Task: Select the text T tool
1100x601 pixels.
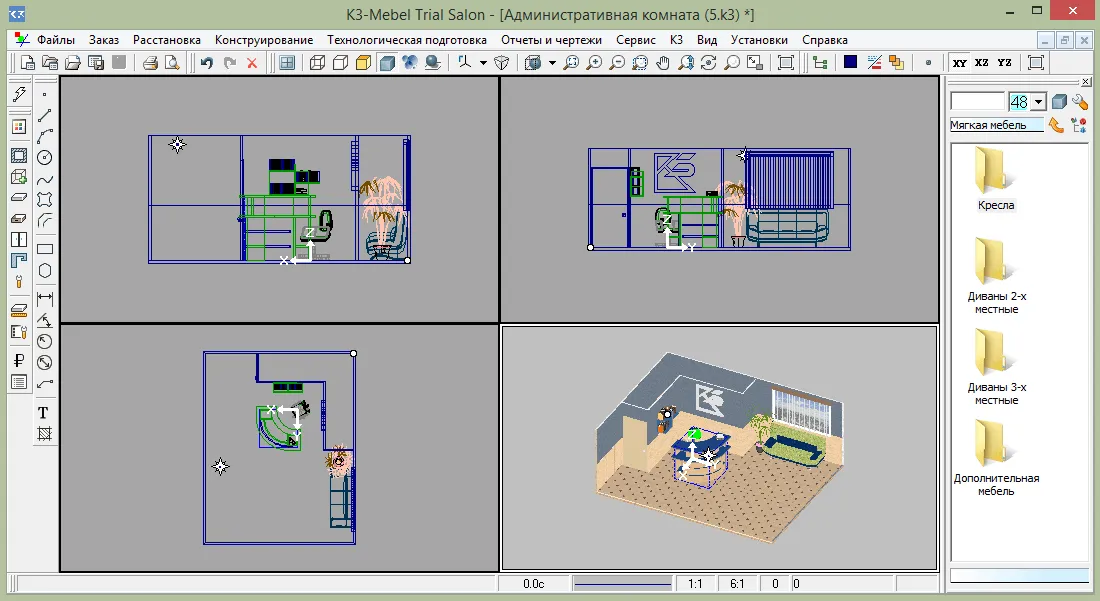Action: [x=43, y=412]
